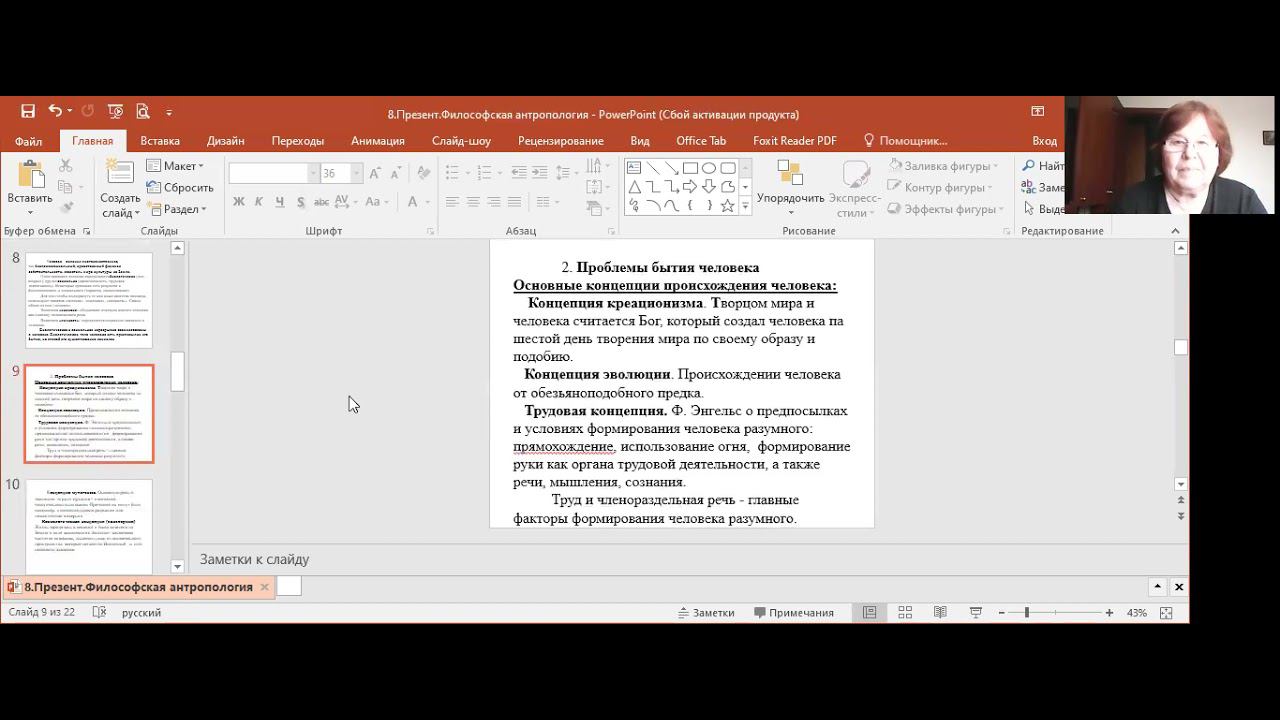The image size is (1280, 720).
Task: Expand the shapes gallery with the More arrow
Action: (745, 206)
